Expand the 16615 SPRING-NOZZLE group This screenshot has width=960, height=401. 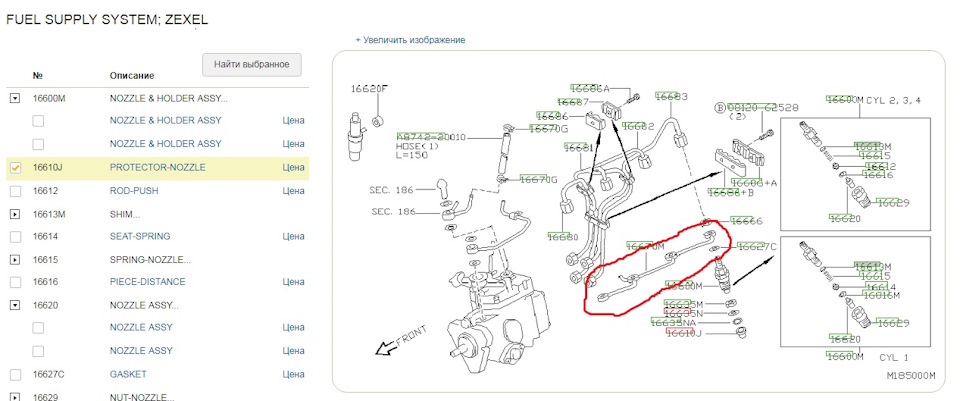click(15, 260)
